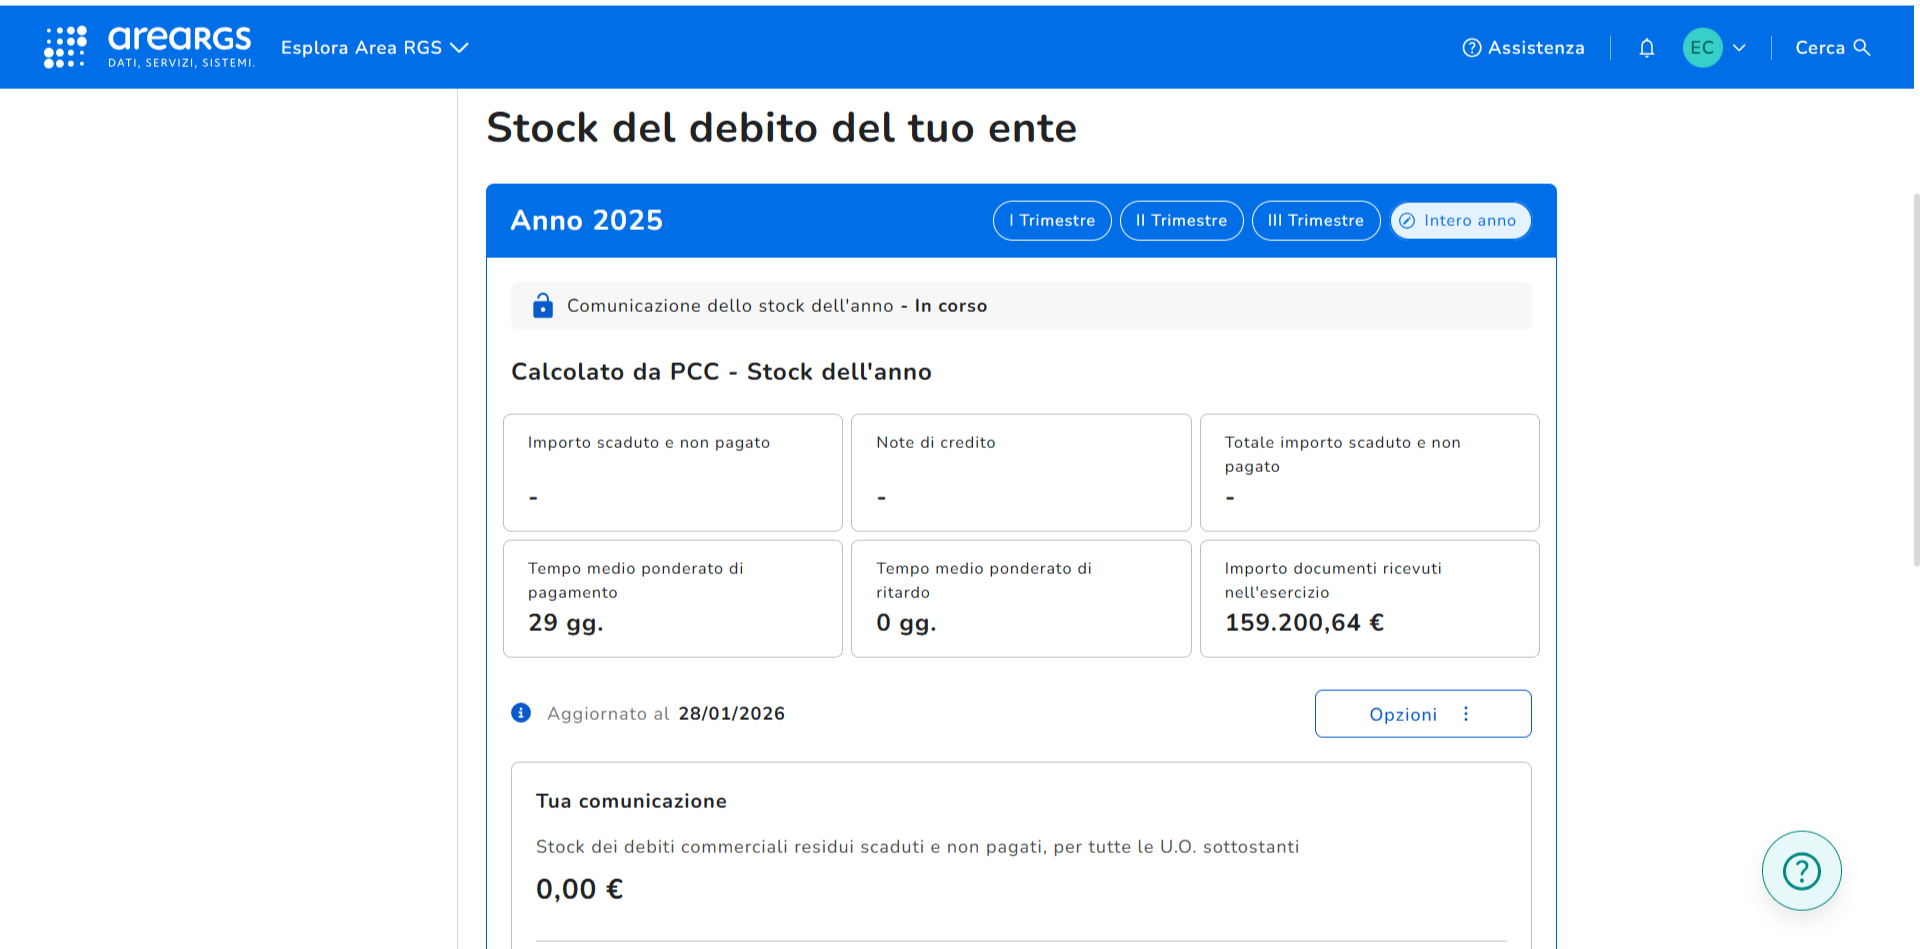
Task: Click the three-dot icon in Opzioni
Action: tap(1466, 714)
